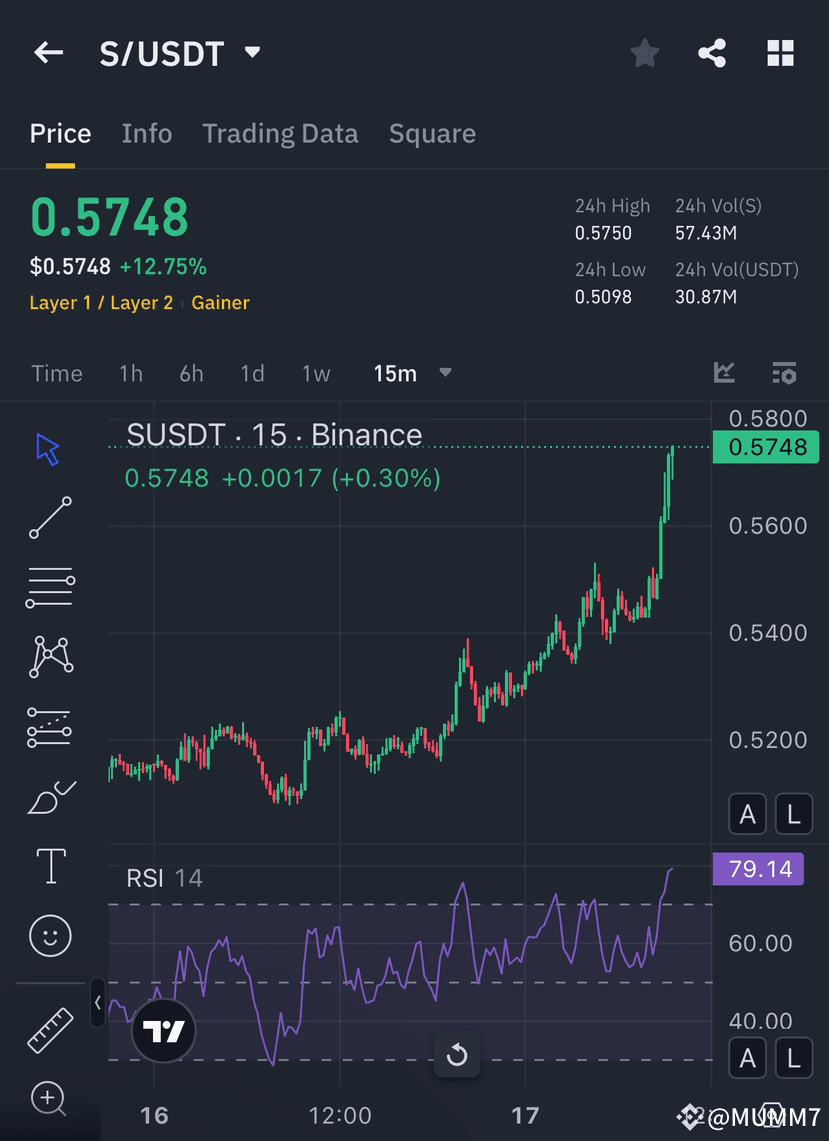829x1141 pixels.
Task: Collapse the drawing toolbar chevron
Action: 98,1003
